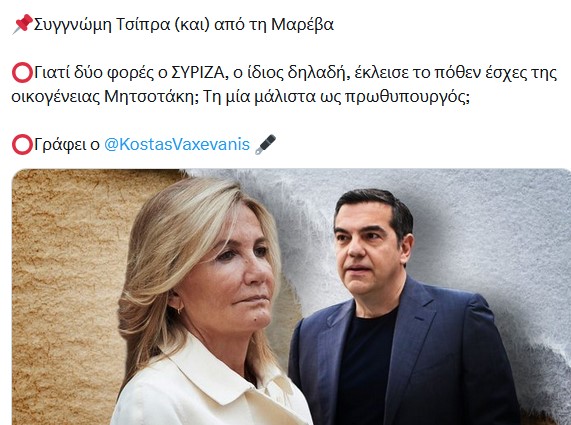Click the word 'πρωθυπουργός' in the post

pos(406,98)
